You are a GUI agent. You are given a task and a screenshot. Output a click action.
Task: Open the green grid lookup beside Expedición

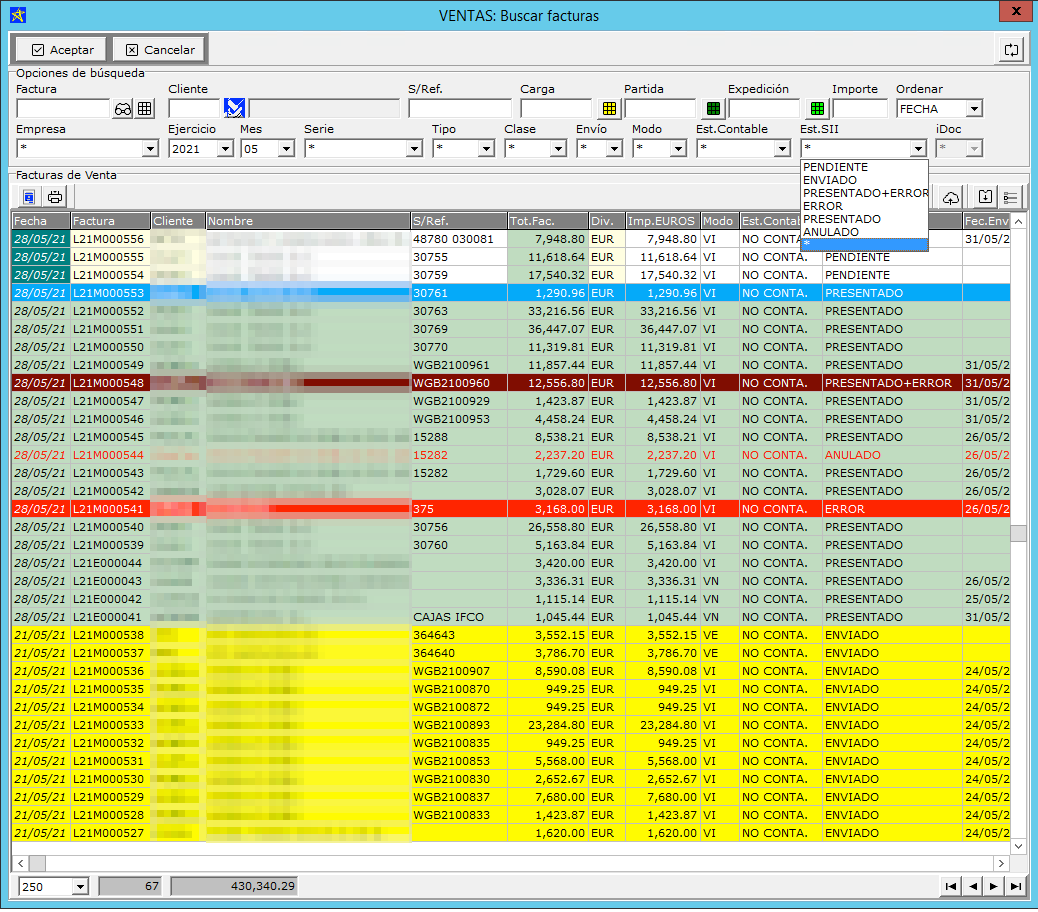(x=817, y=109)
